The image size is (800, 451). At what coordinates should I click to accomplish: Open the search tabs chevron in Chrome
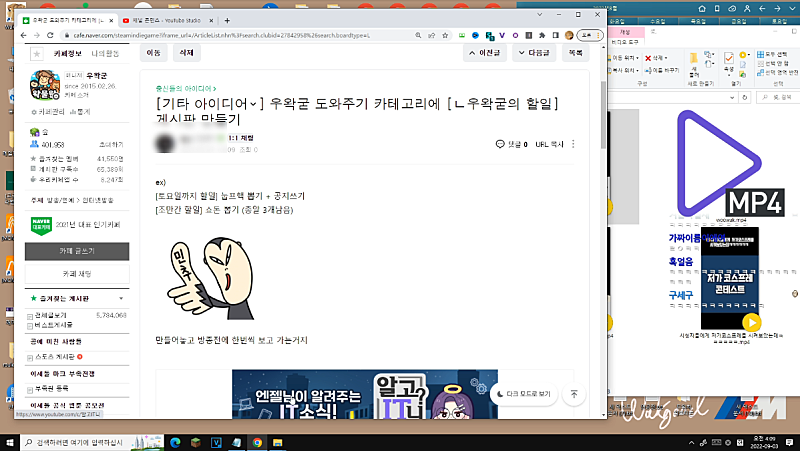click(539, 15)
